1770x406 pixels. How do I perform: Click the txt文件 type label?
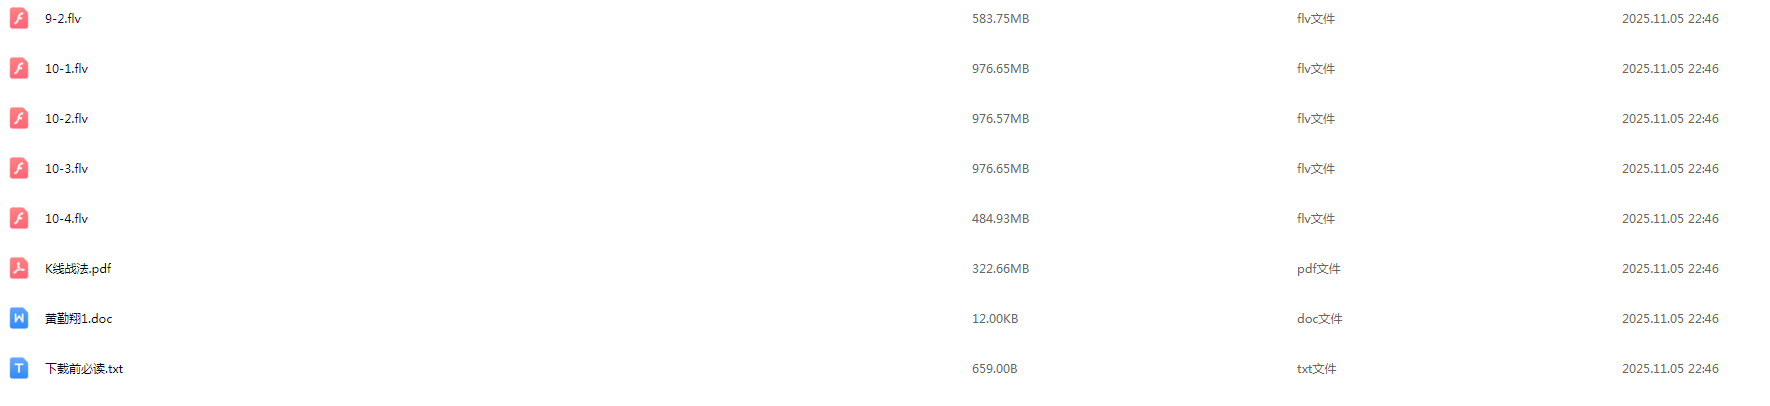(x=1316, y=369)
